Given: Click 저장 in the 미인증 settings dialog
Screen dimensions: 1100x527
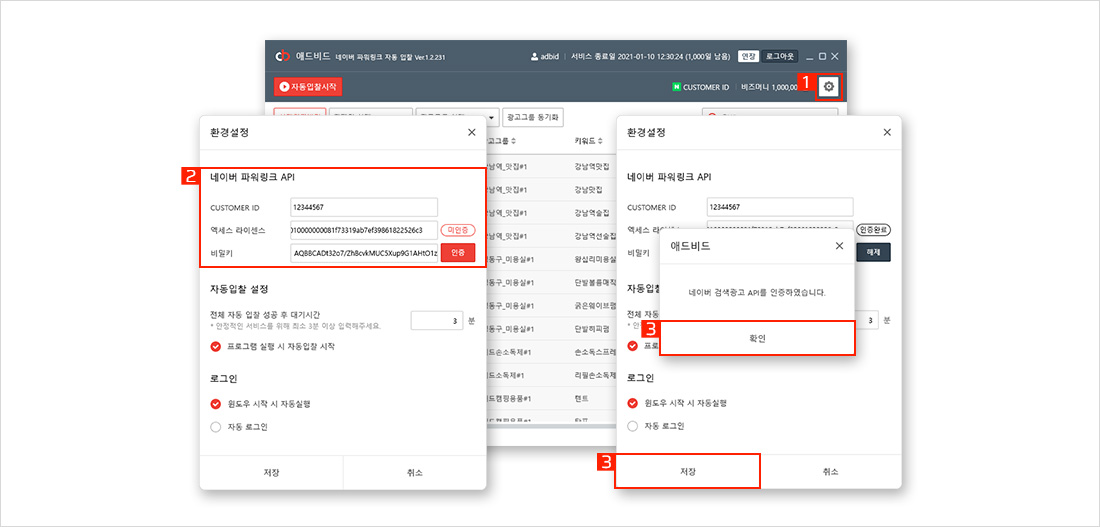Looking at the screenshot, I should (271, 472).
